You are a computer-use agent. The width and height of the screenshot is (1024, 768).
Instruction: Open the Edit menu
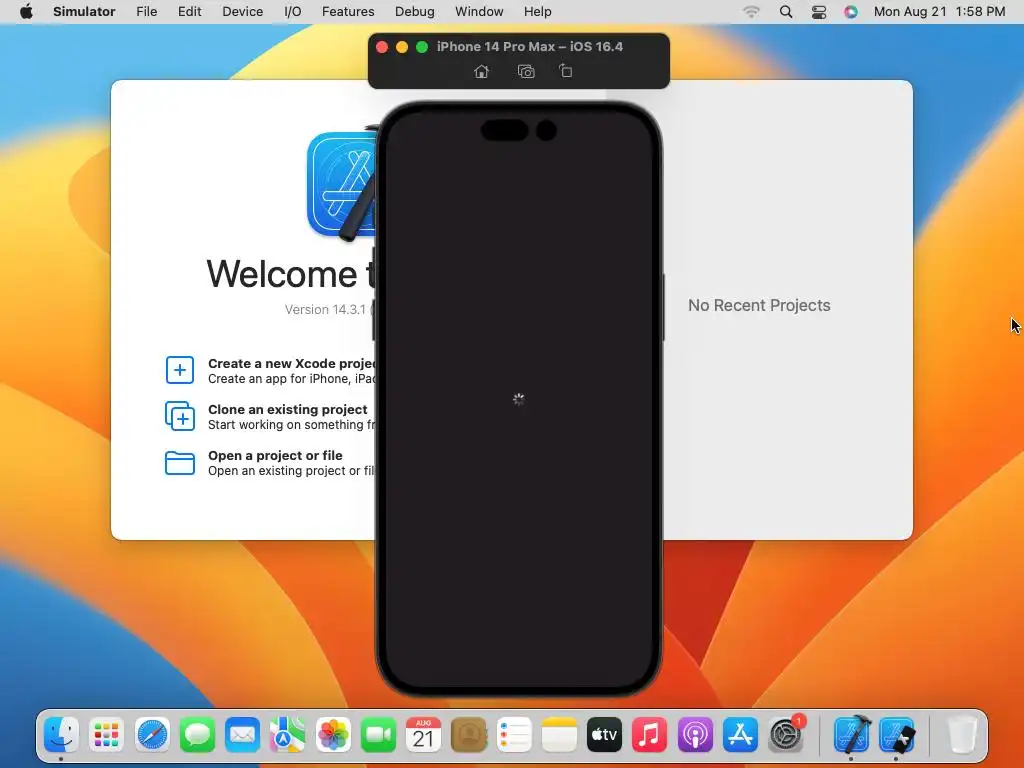(189, 11)
